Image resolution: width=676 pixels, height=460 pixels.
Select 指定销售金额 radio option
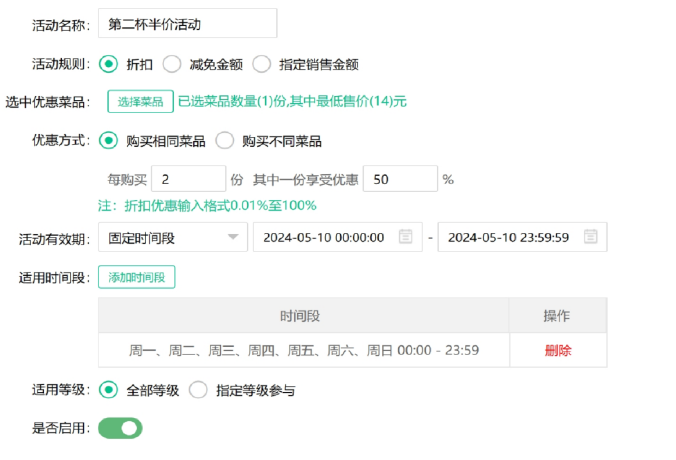(262, 64)
